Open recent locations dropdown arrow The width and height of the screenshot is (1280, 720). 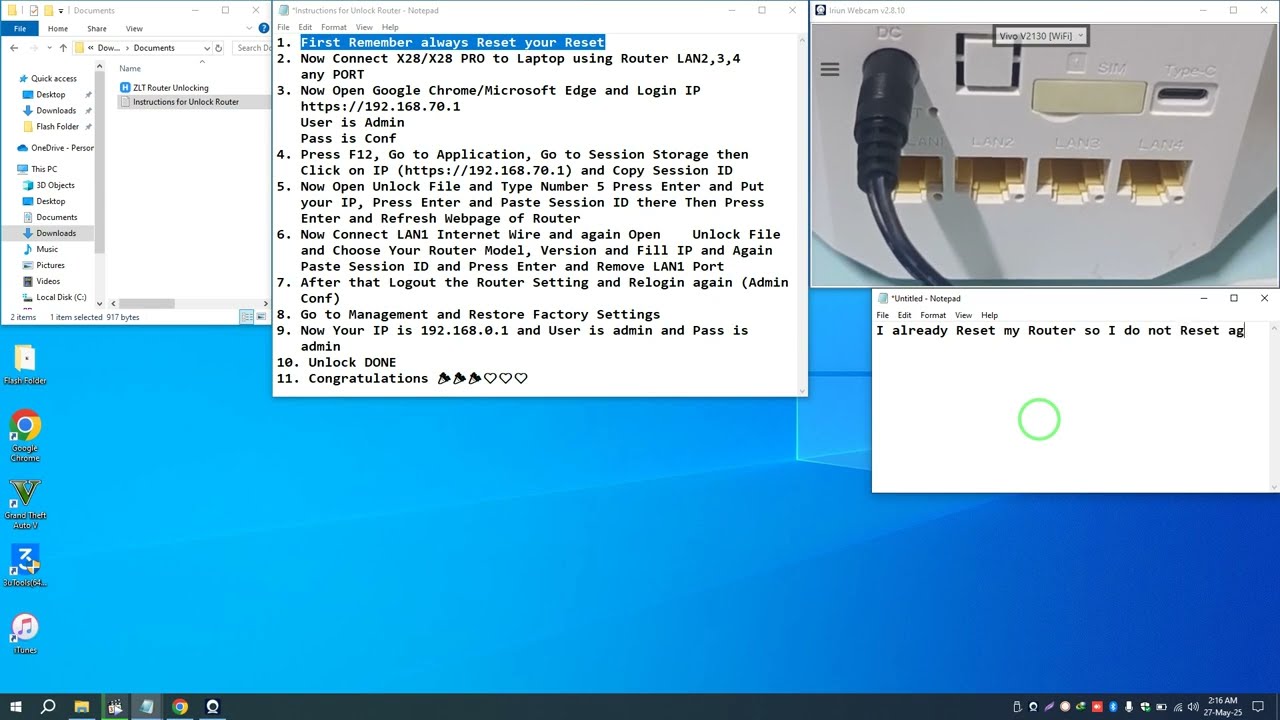point(49,48)
